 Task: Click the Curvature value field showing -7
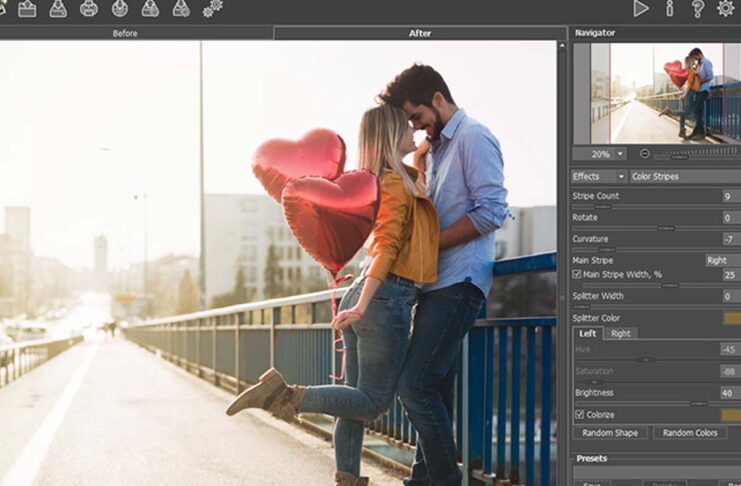pos(732,239)
